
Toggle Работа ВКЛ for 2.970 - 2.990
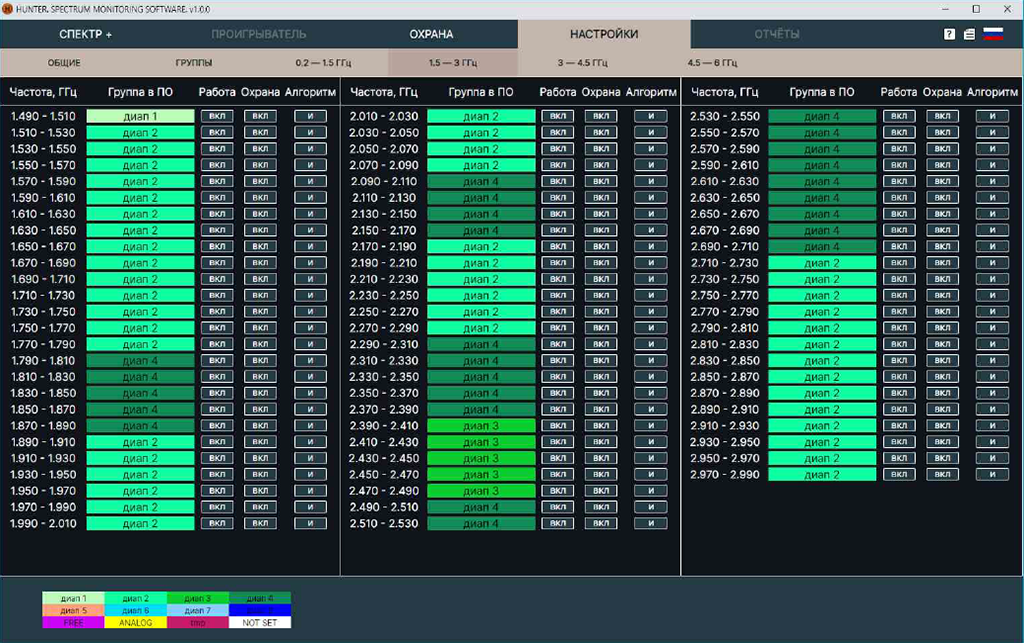899,475
